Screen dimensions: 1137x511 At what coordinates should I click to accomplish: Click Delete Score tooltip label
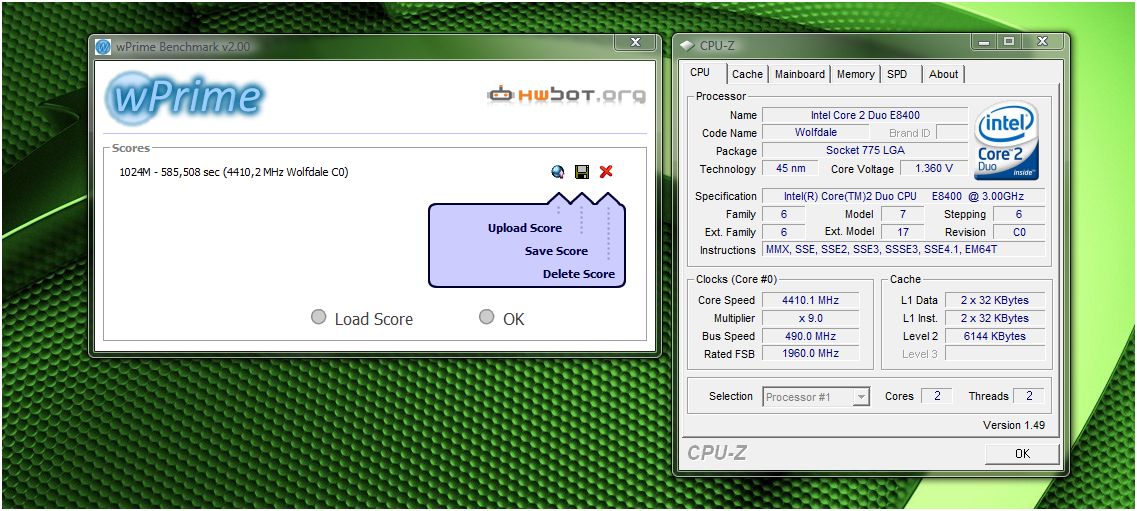tap(579, 274)
